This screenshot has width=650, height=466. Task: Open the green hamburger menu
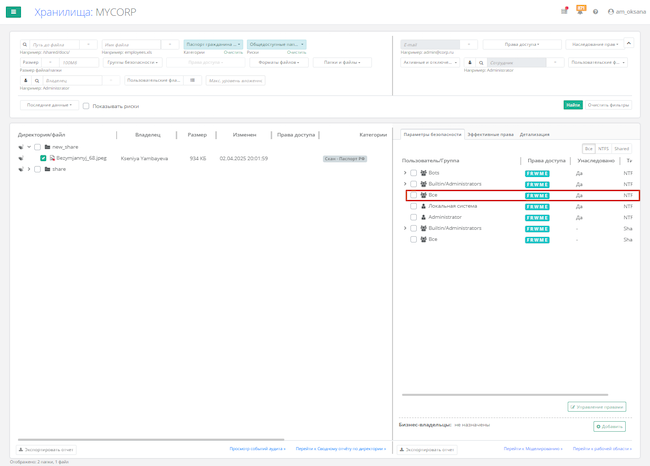(x=13, y=12)
